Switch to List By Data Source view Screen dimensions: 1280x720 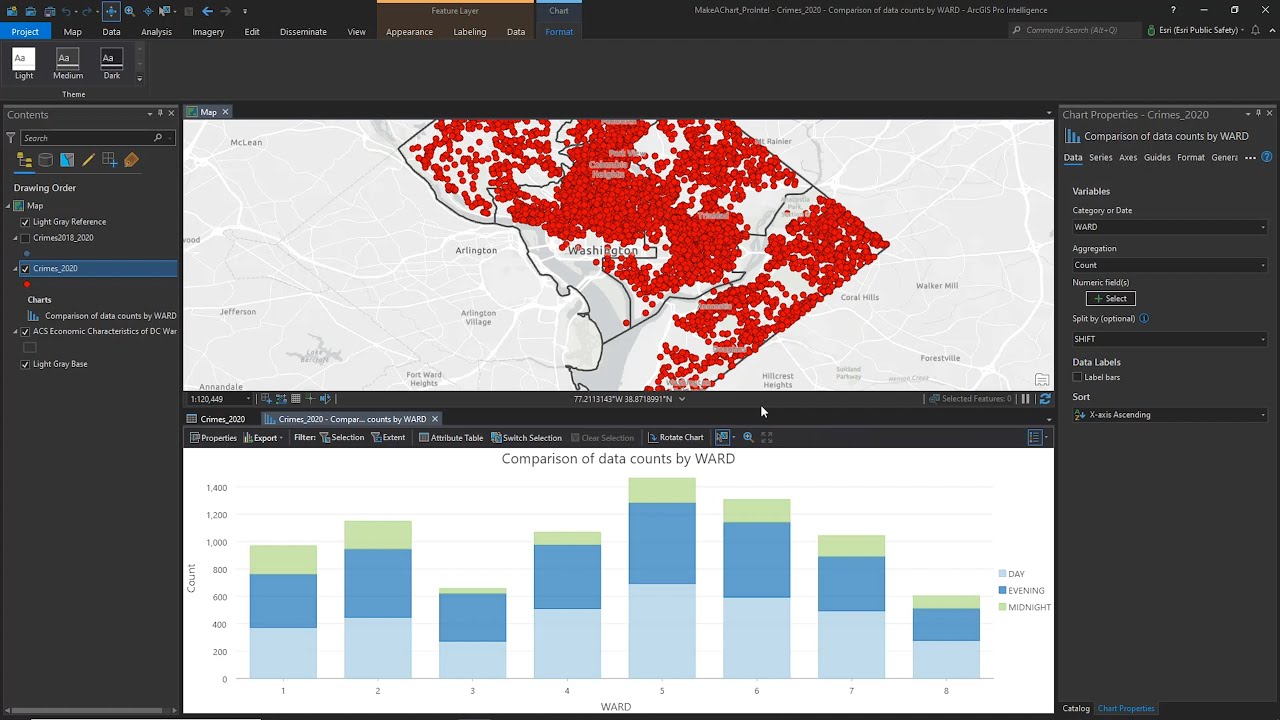click(x=46, y=160)
